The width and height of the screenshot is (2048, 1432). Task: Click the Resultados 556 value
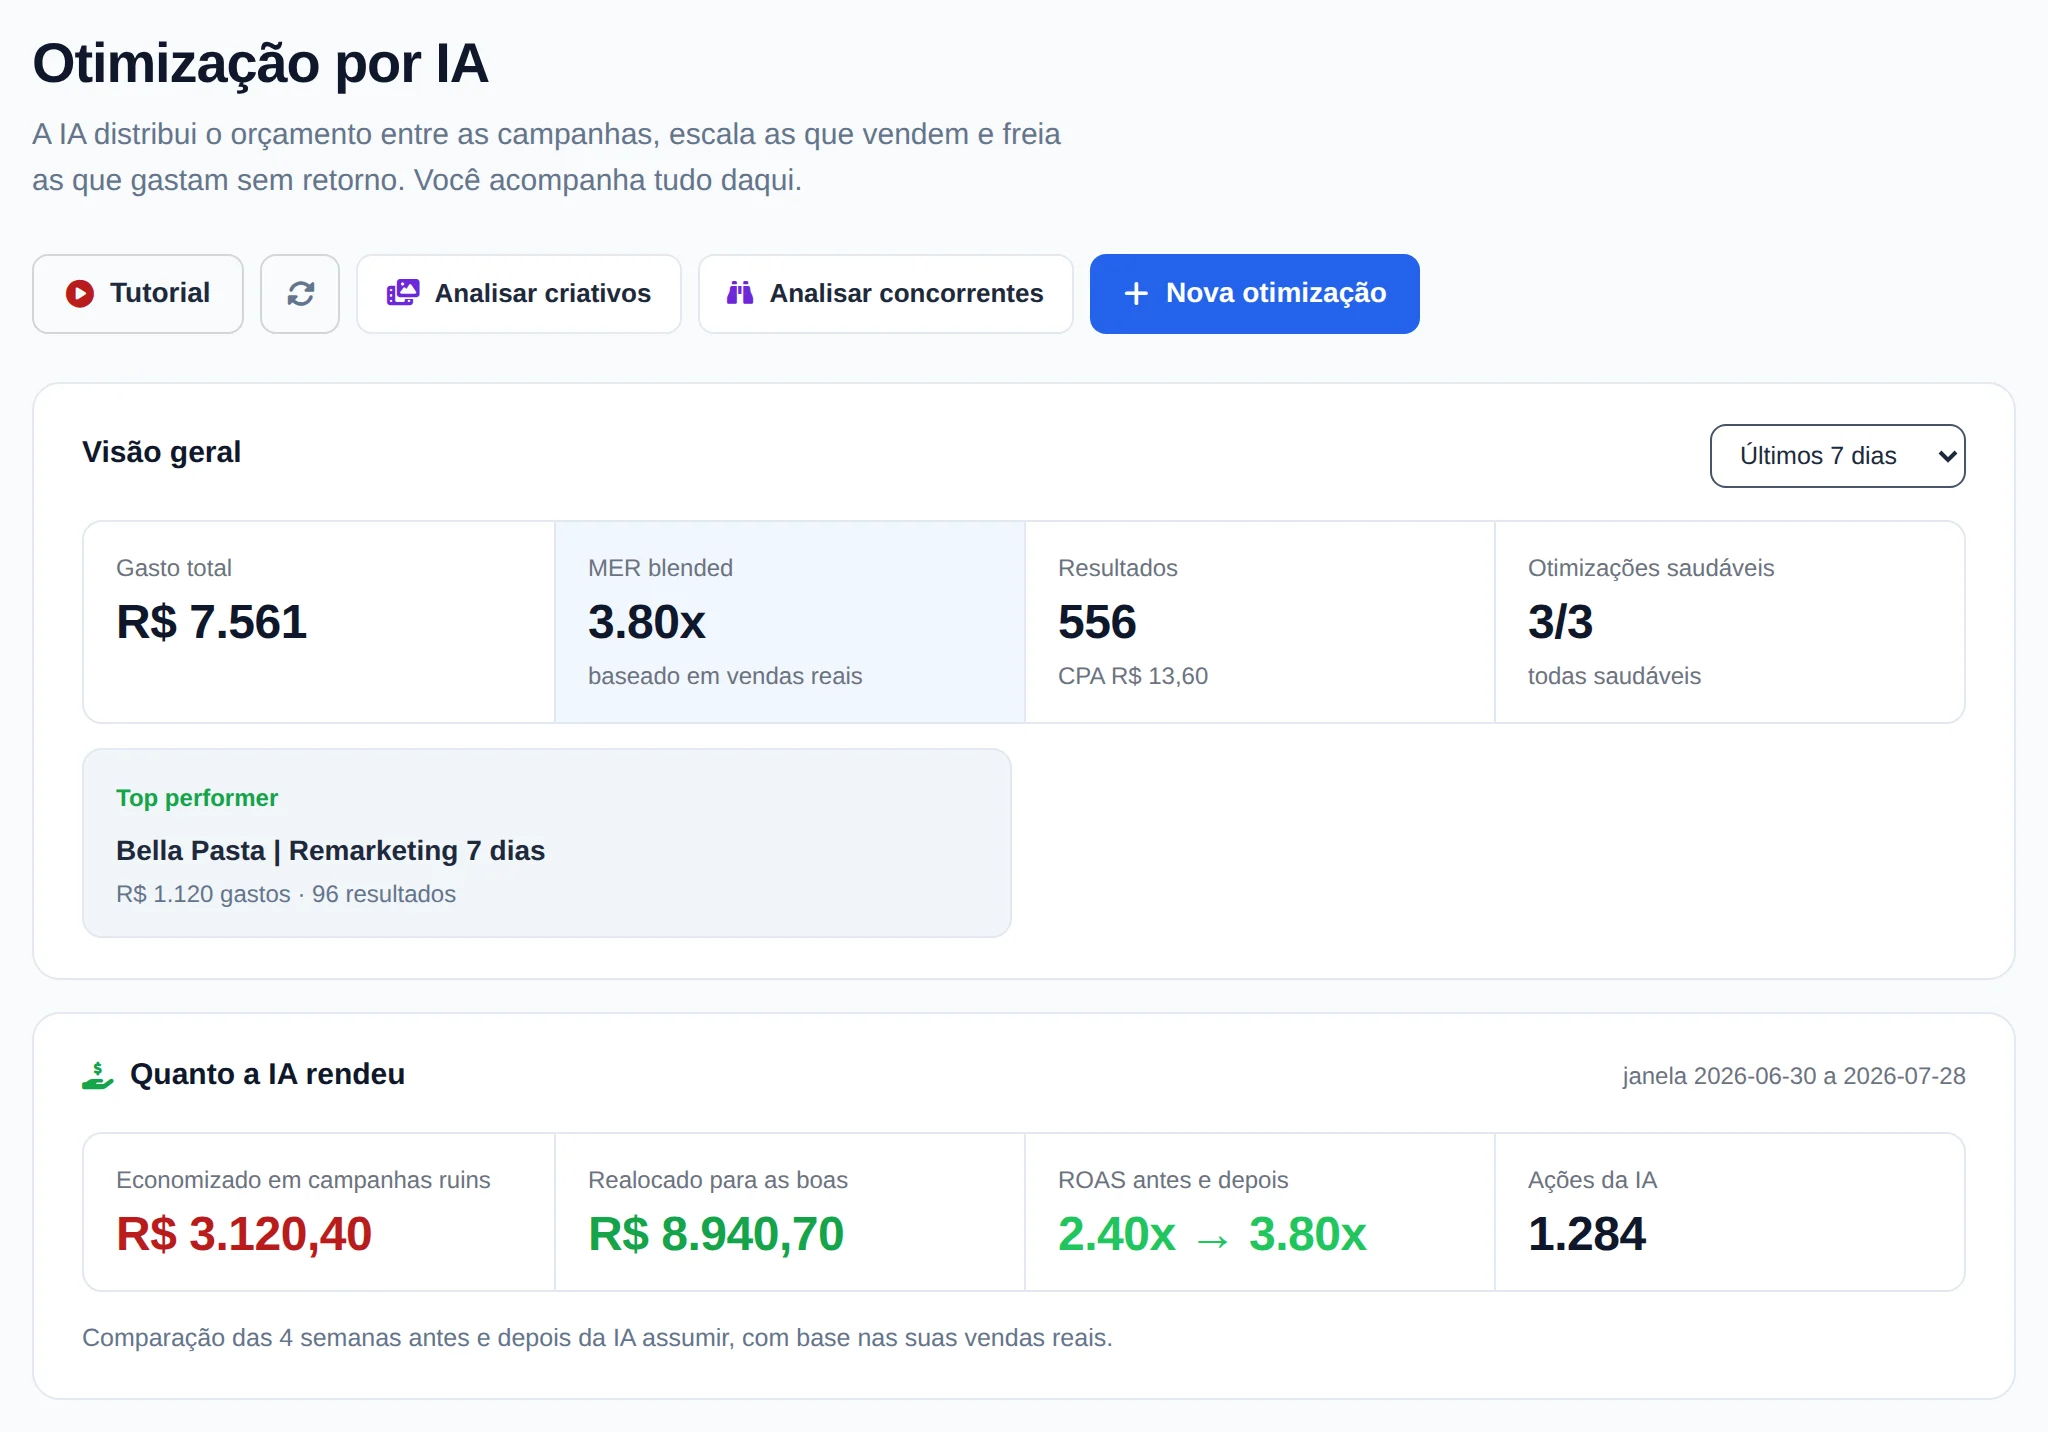(1097, 622)
